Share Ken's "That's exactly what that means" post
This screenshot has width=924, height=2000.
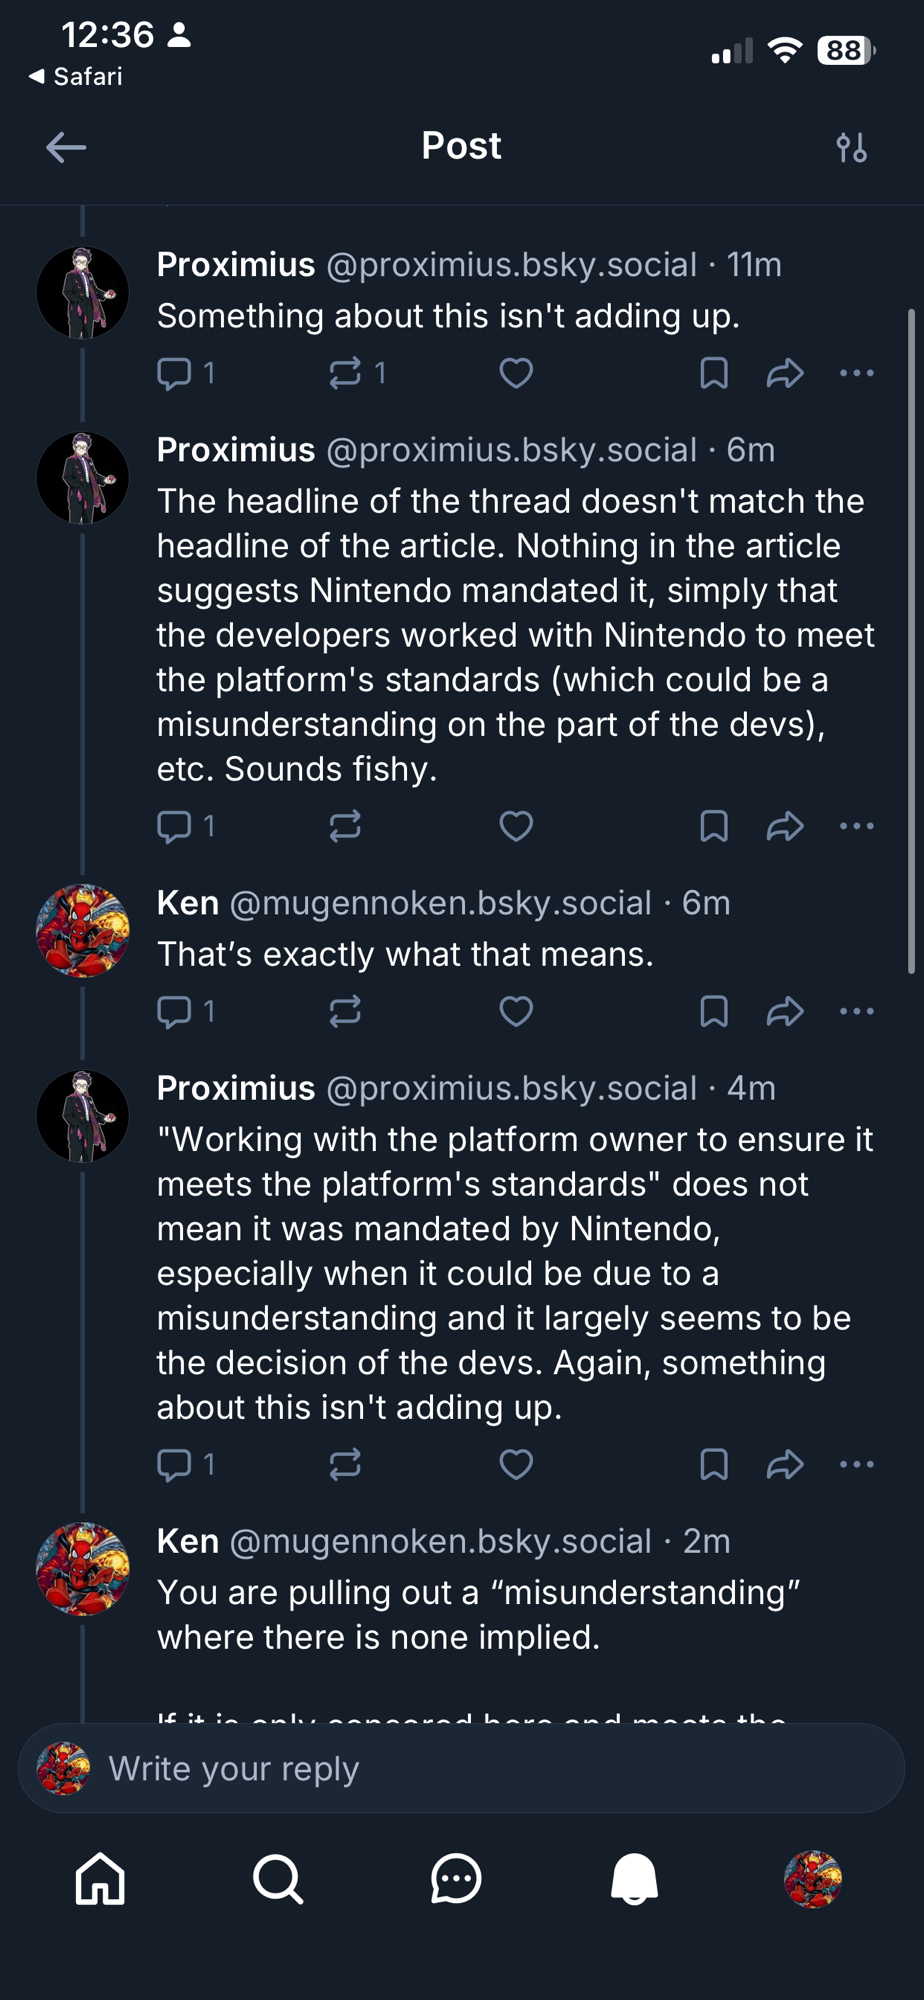point(785,1011)
